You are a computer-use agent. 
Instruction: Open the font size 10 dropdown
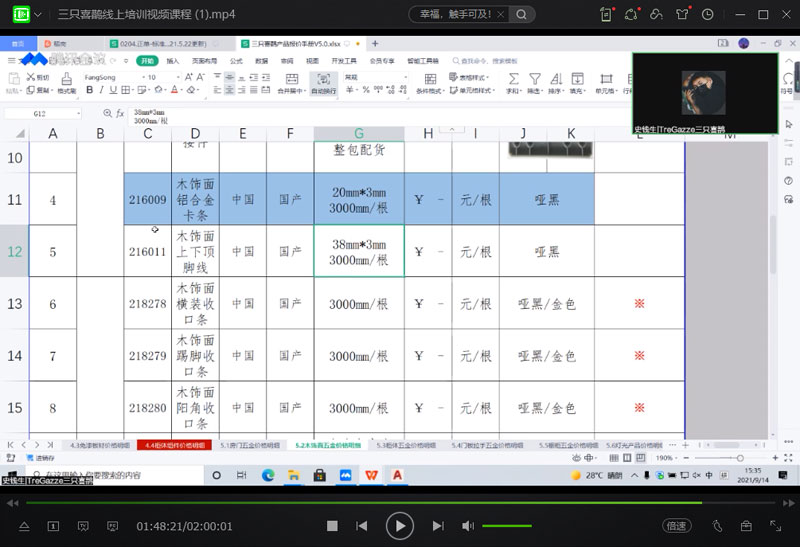(x=178, y=78)
